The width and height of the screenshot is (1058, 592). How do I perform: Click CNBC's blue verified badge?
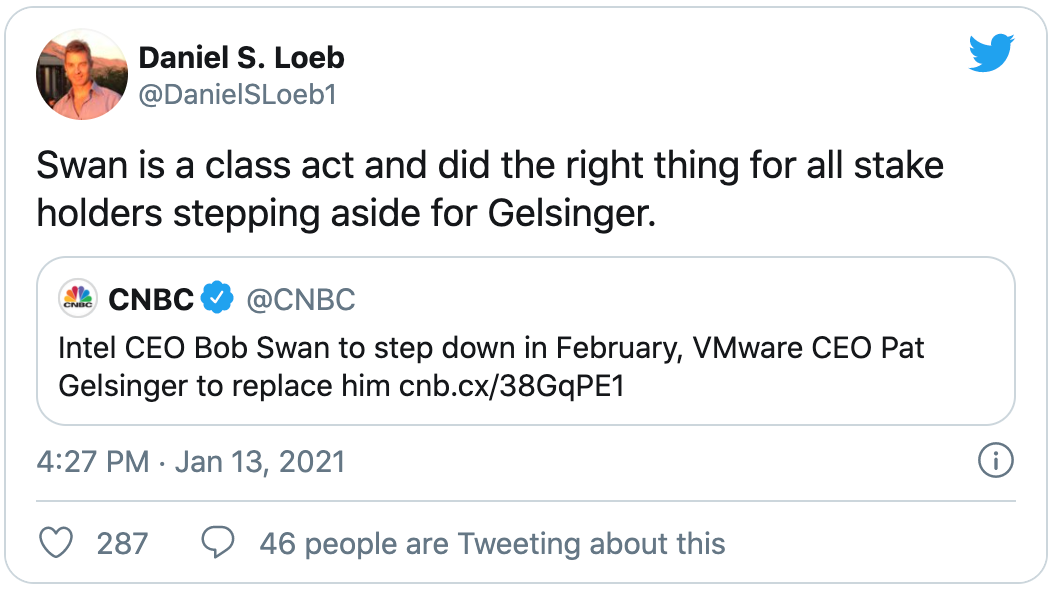pos(217,298)
